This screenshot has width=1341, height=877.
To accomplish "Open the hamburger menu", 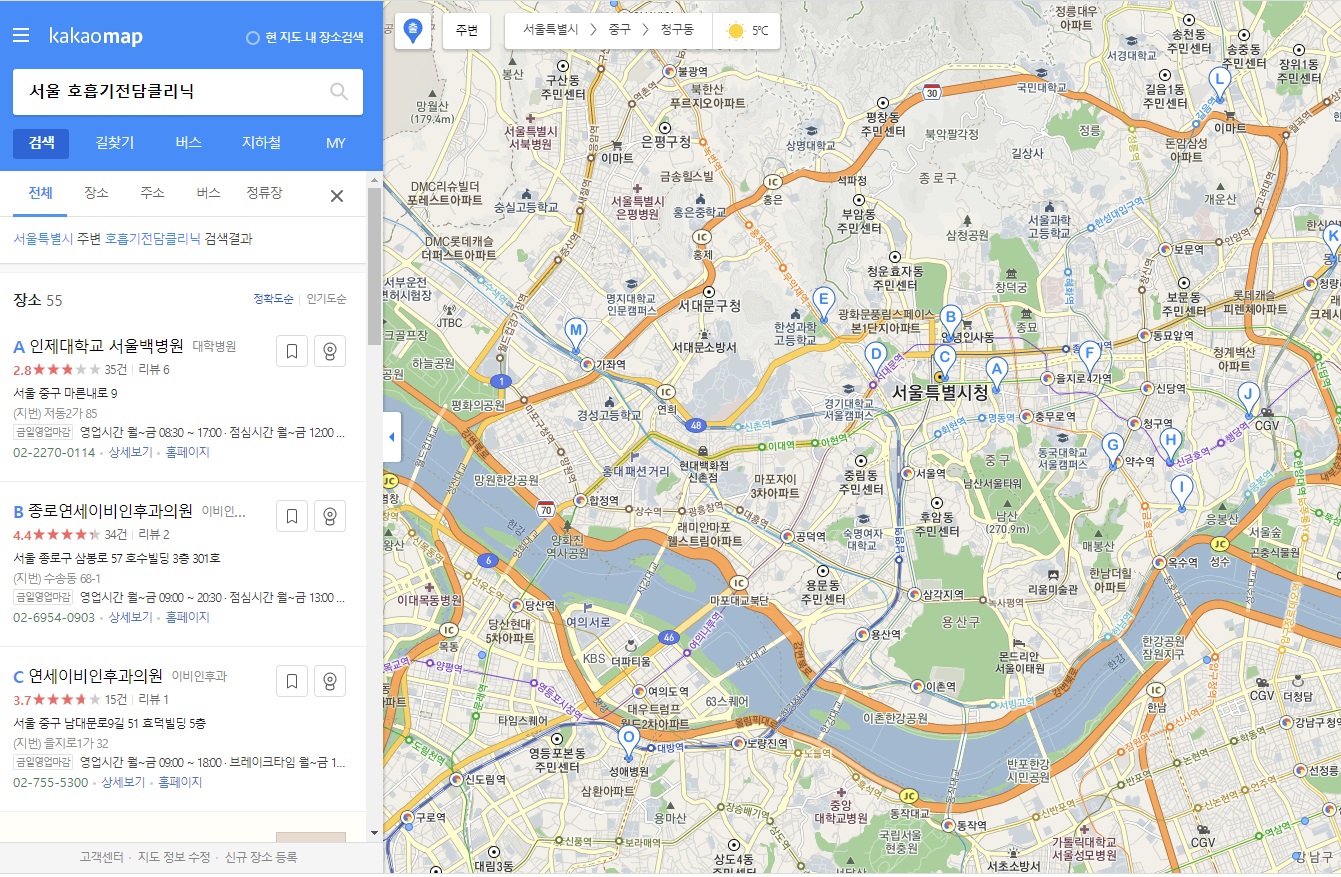I will click(x=21, y=36).
